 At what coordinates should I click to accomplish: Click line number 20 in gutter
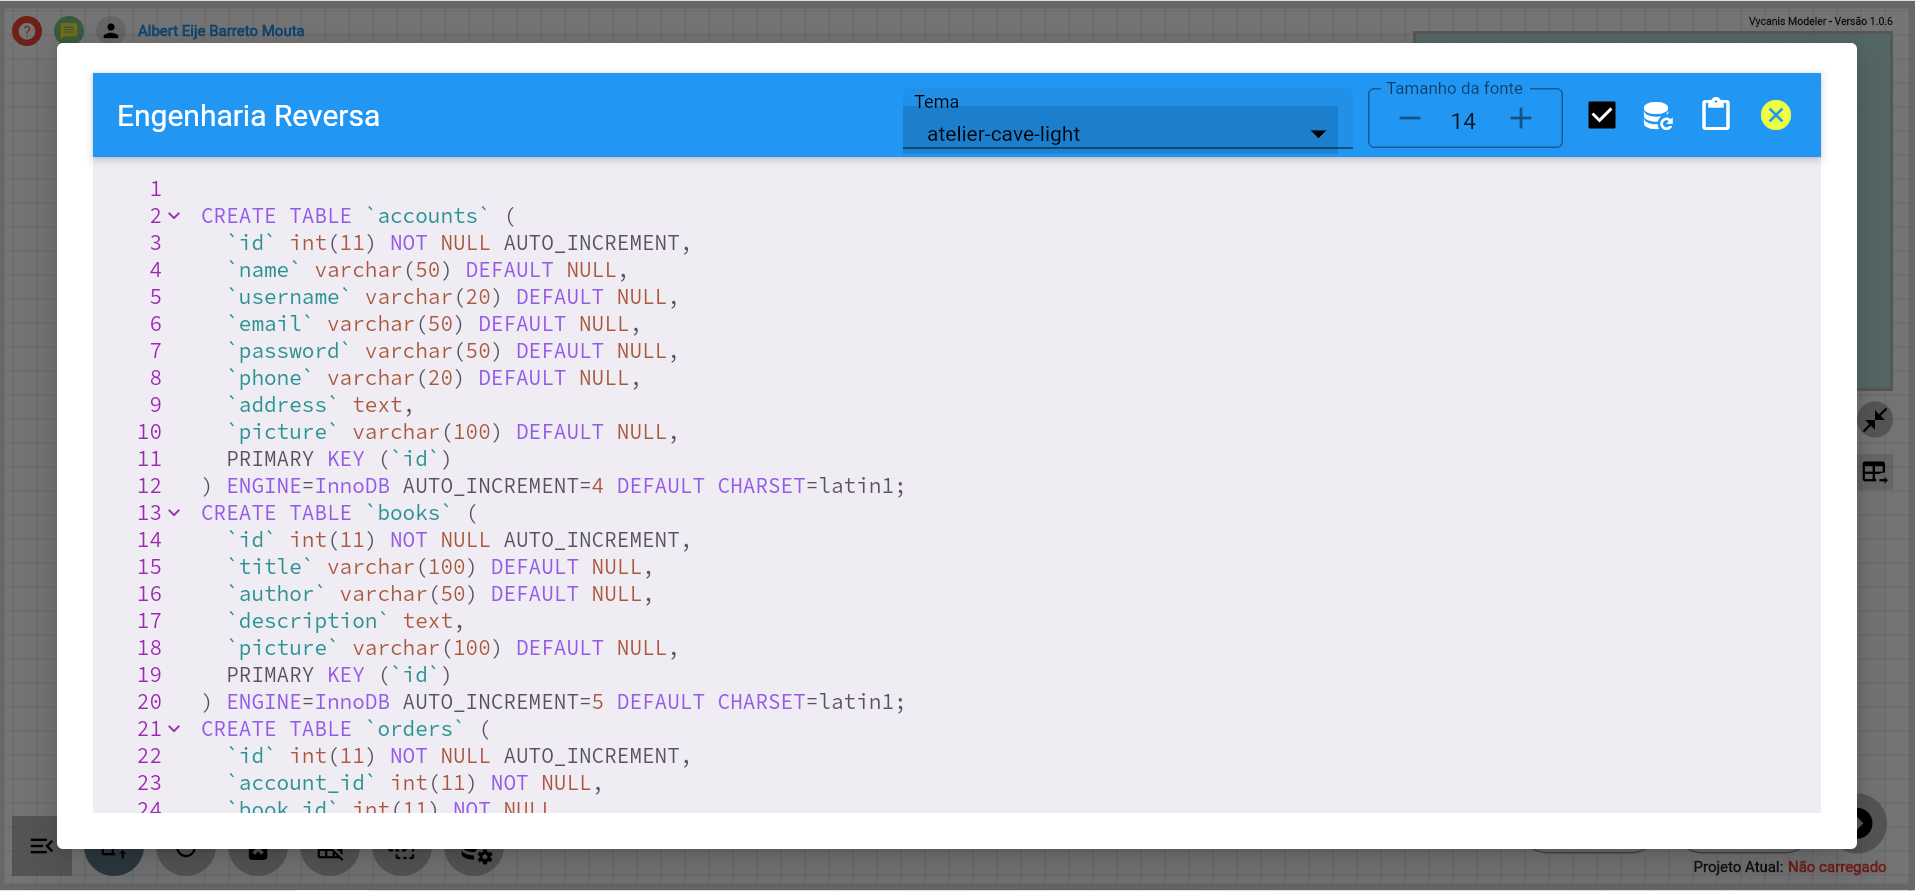149,702
